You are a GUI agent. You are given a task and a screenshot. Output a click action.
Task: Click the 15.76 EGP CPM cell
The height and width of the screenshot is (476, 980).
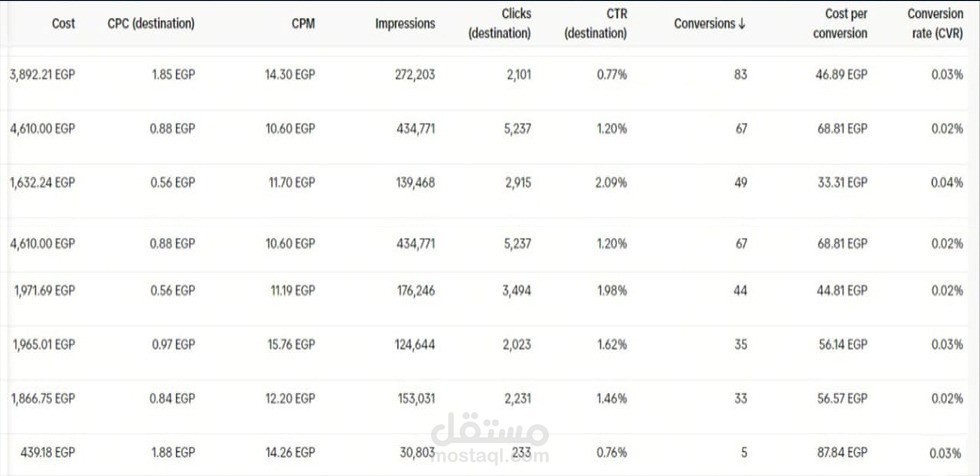click(291, 344)
